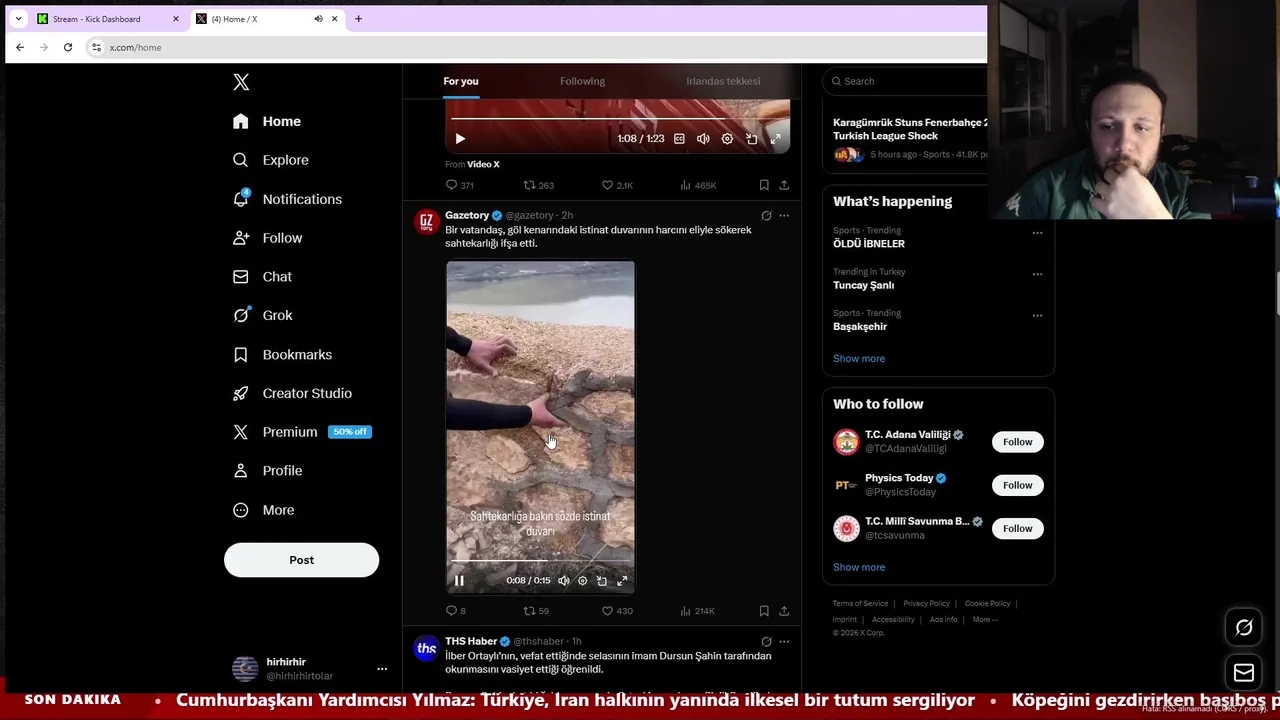View analytics showing 465K views
1280x720 pixels.
[698, 185]
